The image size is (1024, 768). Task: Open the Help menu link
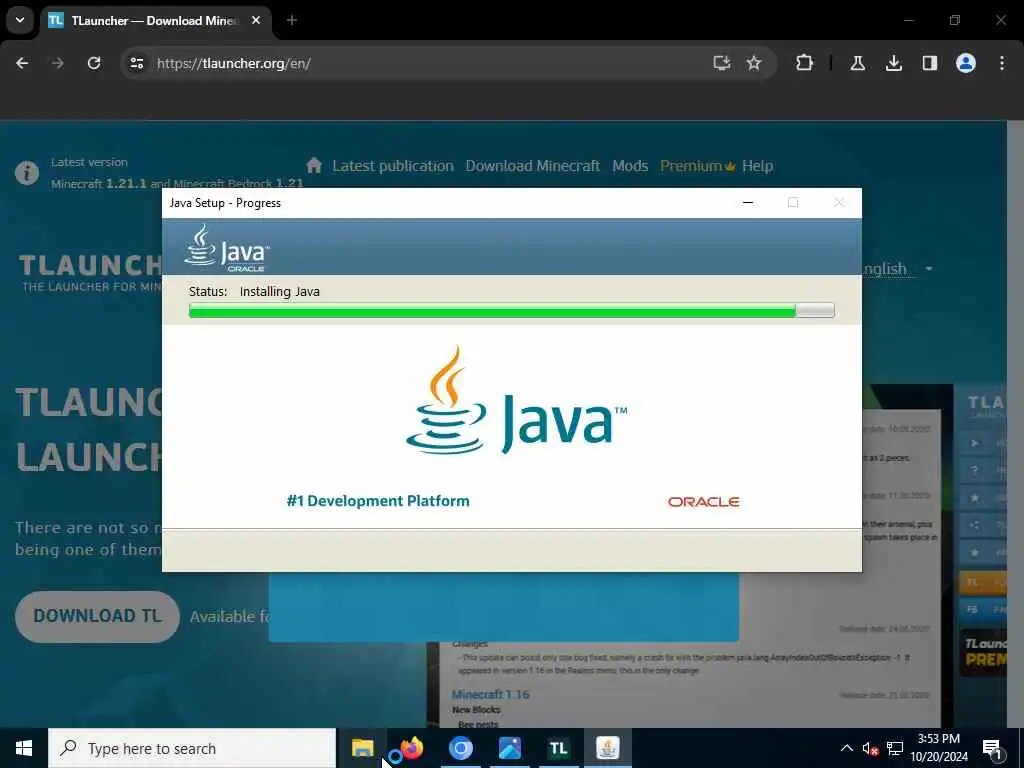tap(758, 166)
